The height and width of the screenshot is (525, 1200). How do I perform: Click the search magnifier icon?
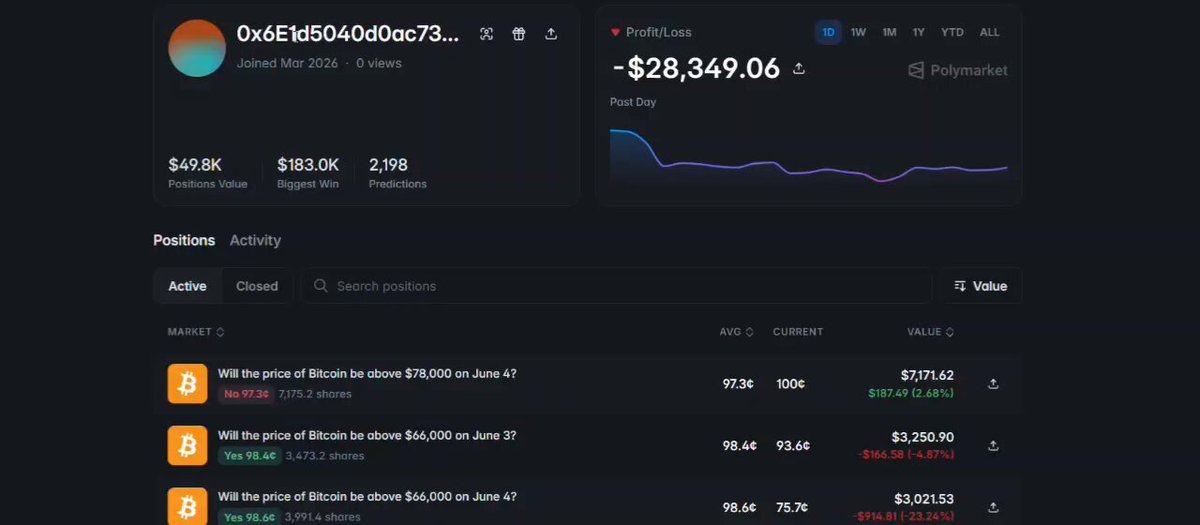click(320, 286)
